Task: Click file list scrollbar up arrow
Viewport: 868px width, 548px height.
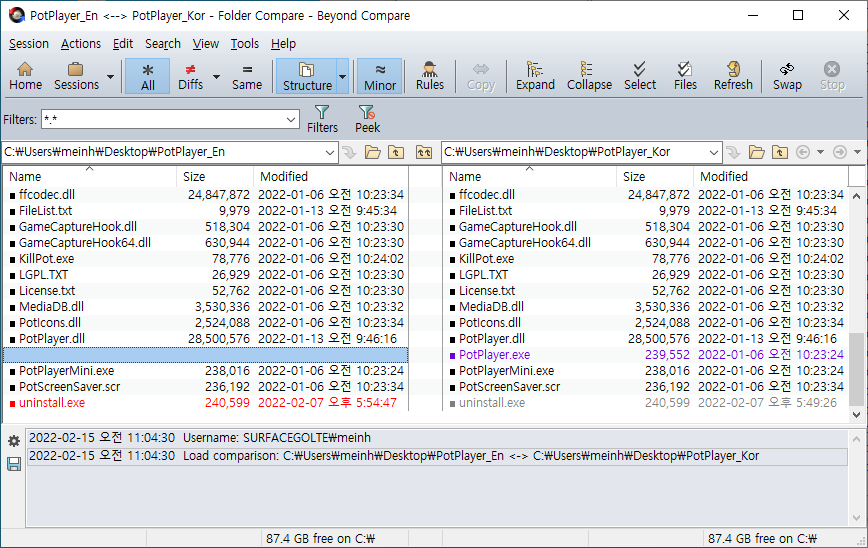Action: click(x=856, y=196)
